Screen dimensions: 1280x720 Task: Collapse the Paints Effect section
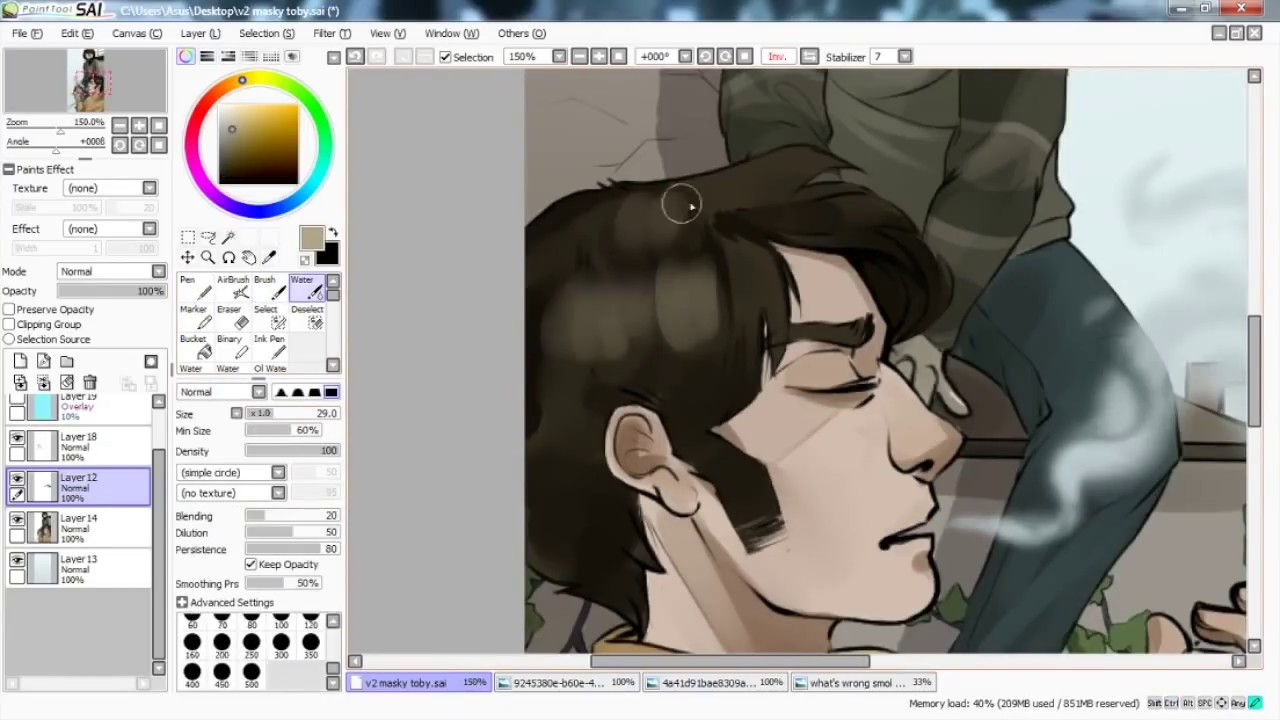point(8,169)
